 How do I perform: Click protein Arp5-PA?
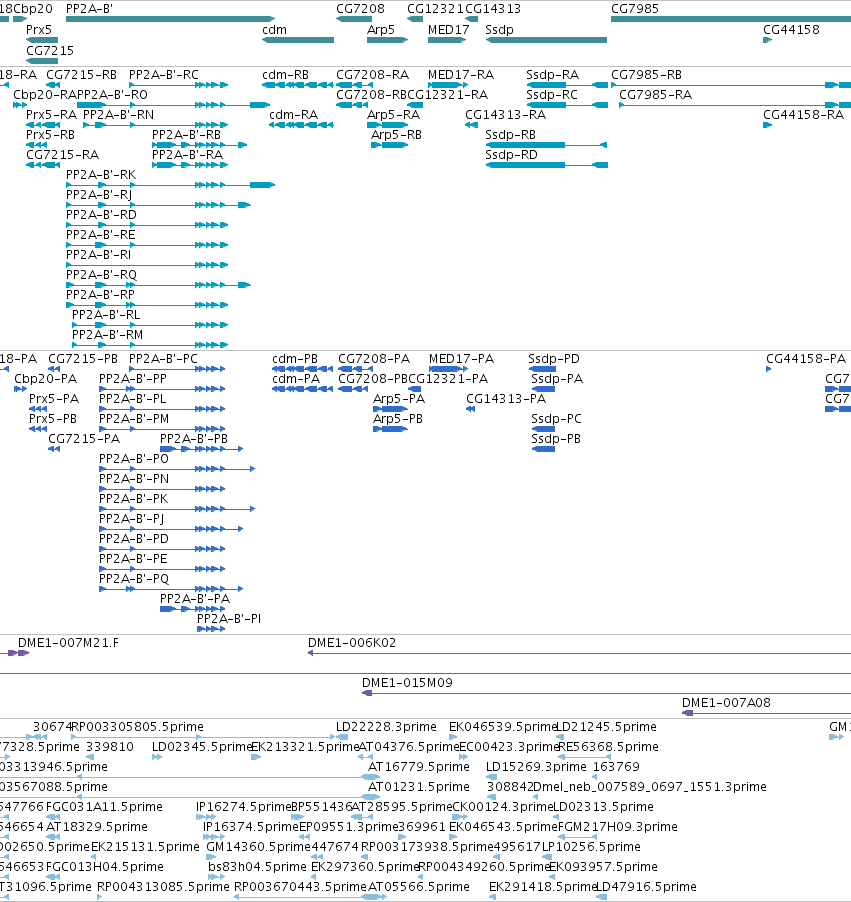tap(391, 409)
